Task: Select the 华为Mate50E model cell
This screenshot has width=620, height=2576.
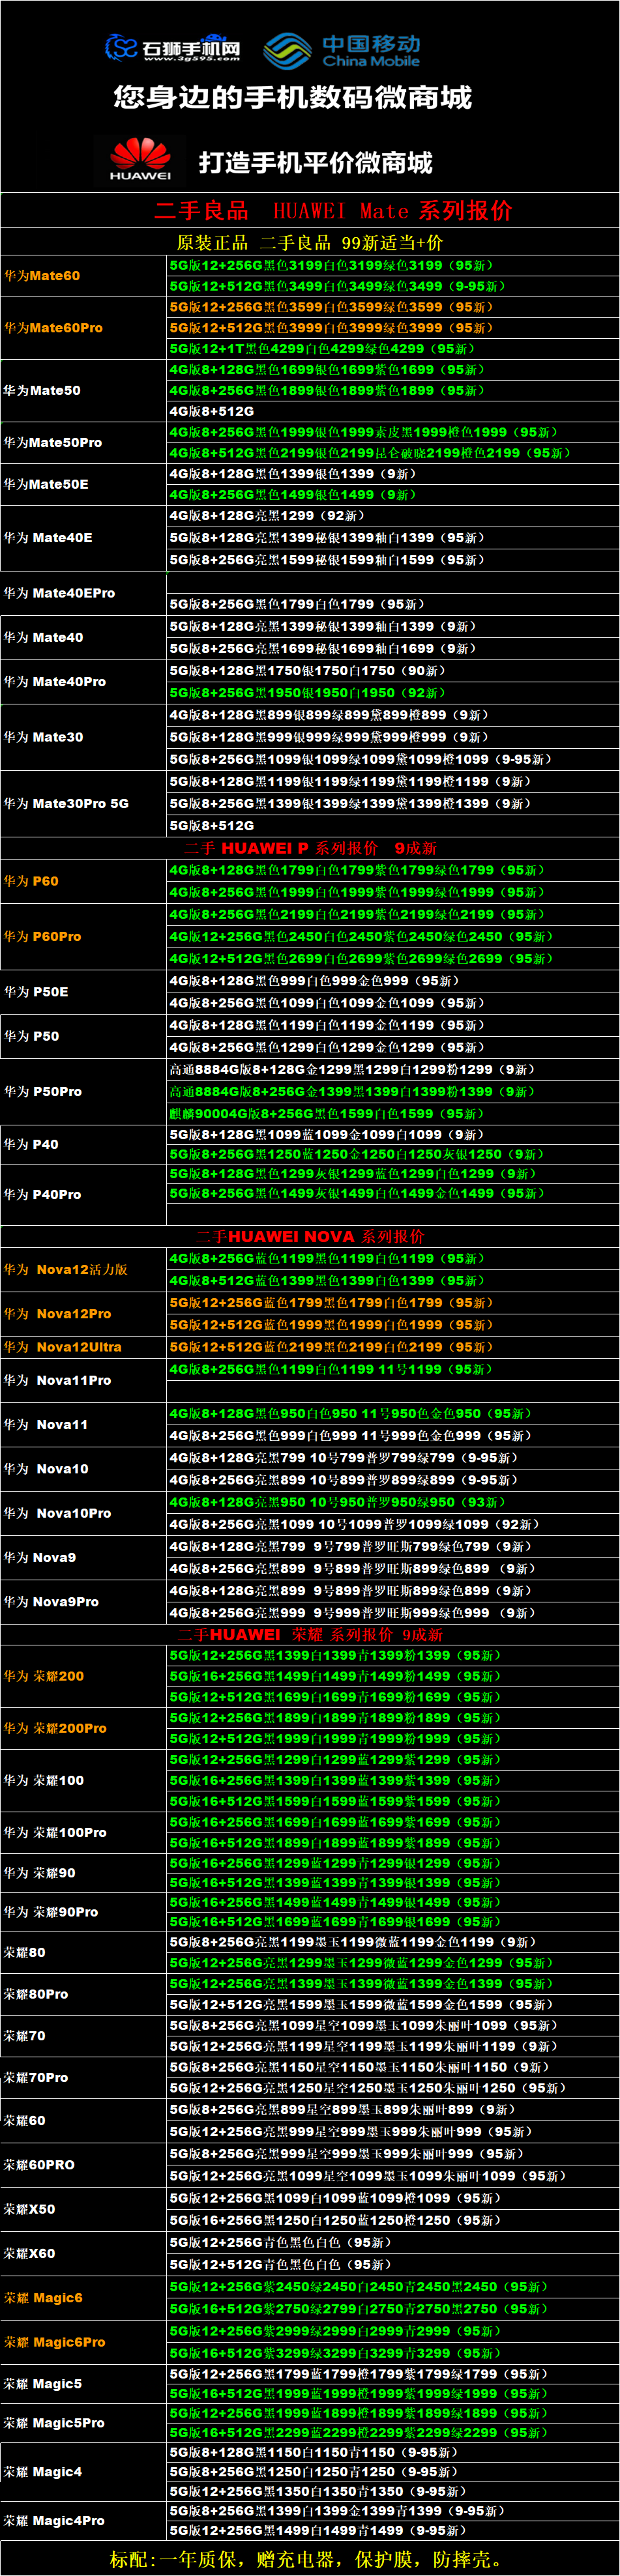Action: tap(83, 484)
